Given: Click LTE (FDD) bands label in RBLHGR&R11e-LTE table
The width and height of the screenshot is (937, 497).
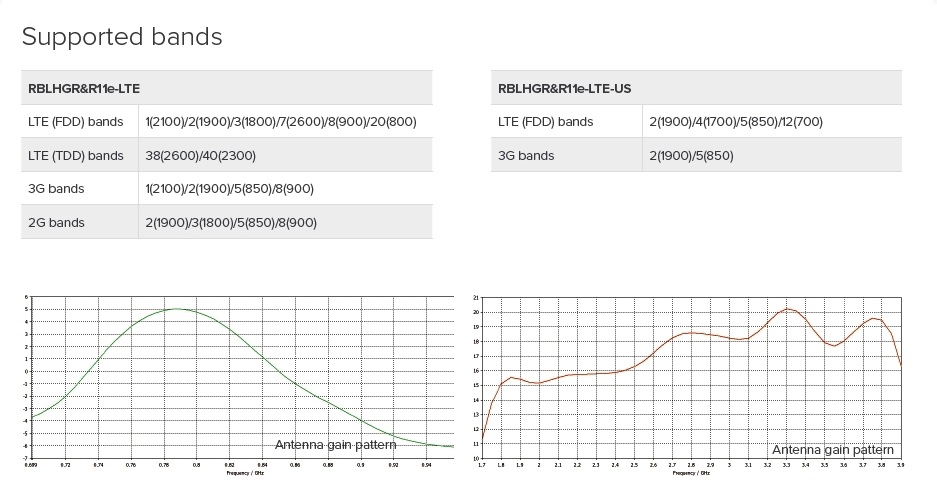Looking at the screenshot, I should tap(75, 122).
